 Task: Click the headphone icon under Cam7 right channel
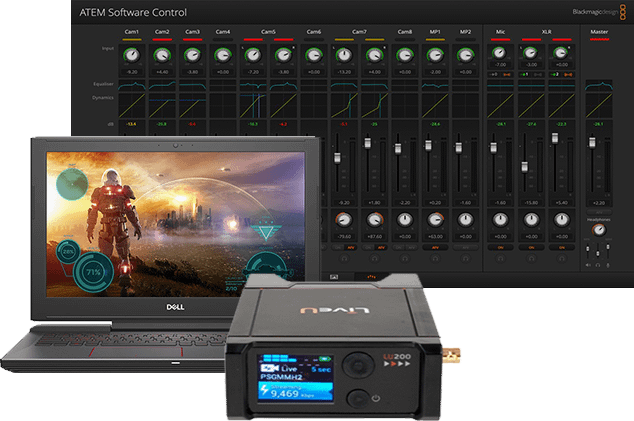click(x=374, y=258)
